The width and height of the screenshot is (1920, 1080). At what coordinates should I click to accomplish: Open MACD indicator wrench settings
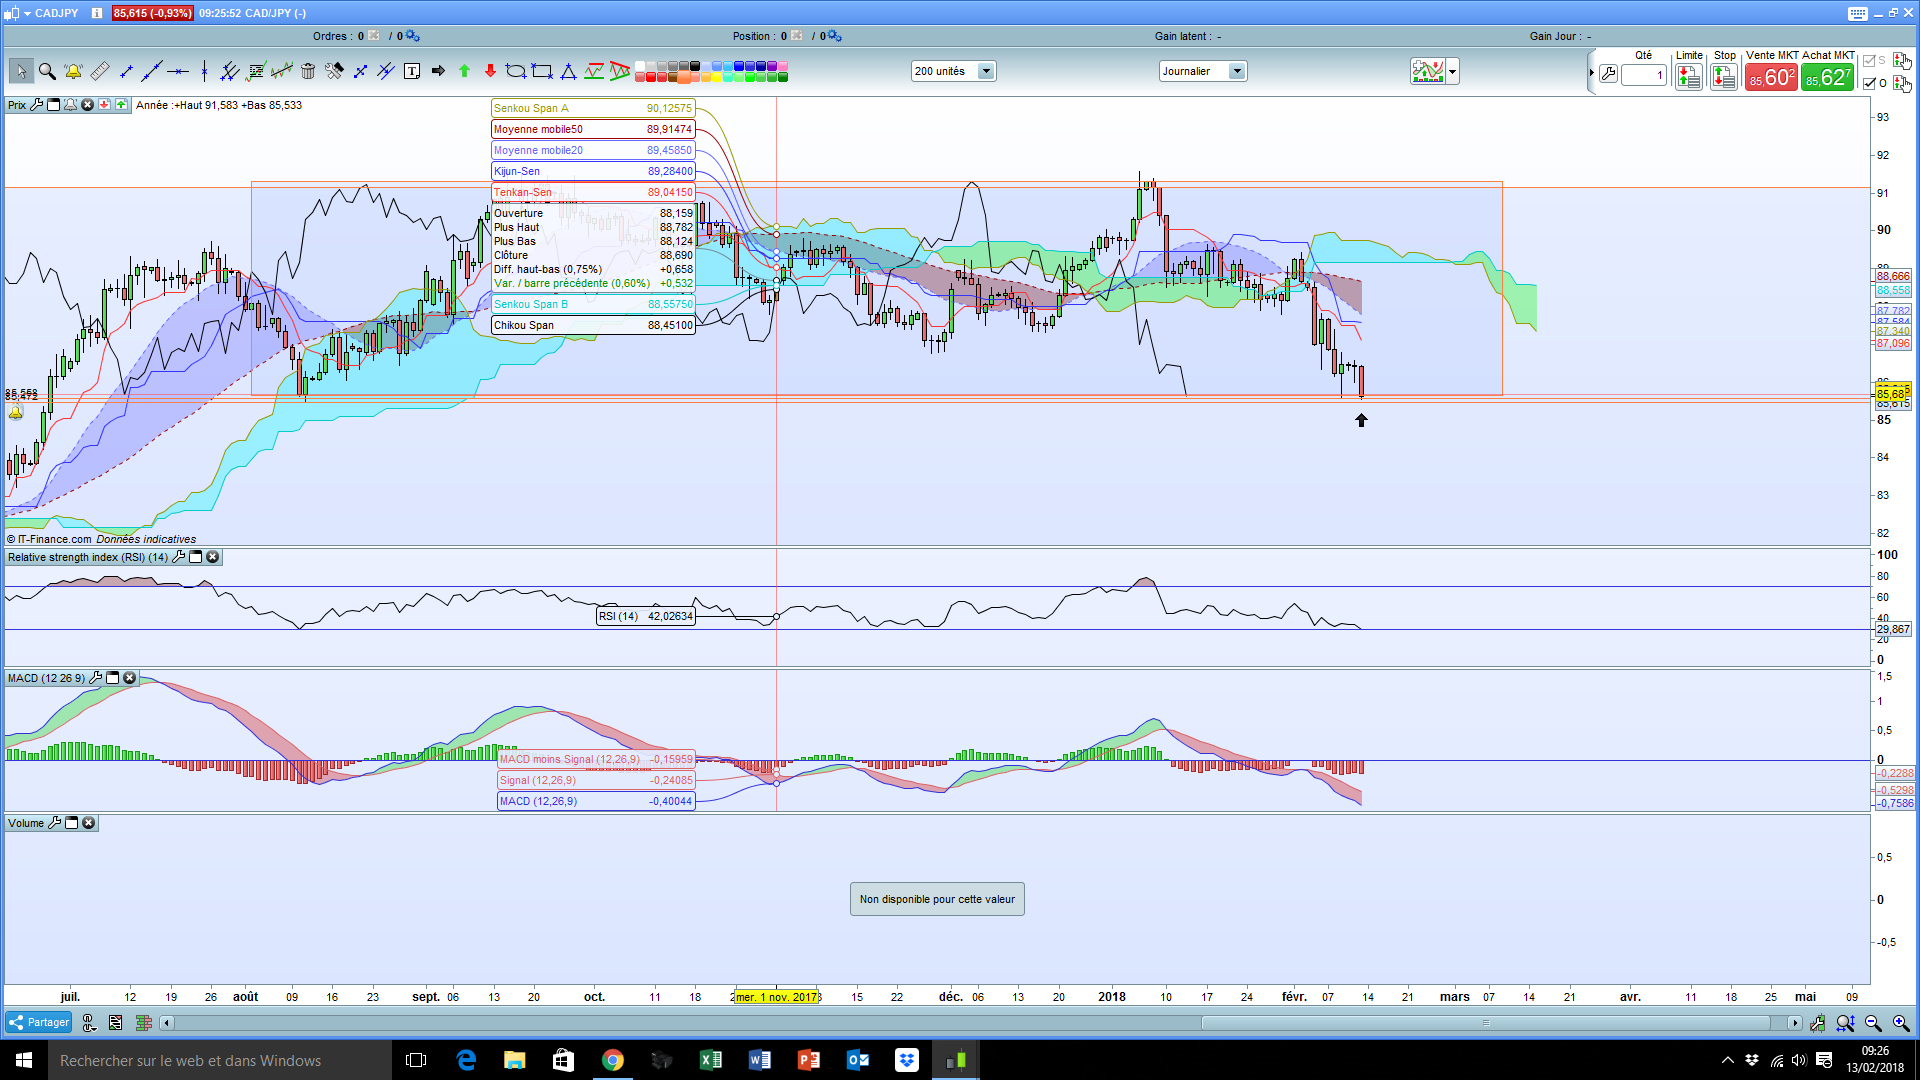pyautogui.click(x=96, y=678)
